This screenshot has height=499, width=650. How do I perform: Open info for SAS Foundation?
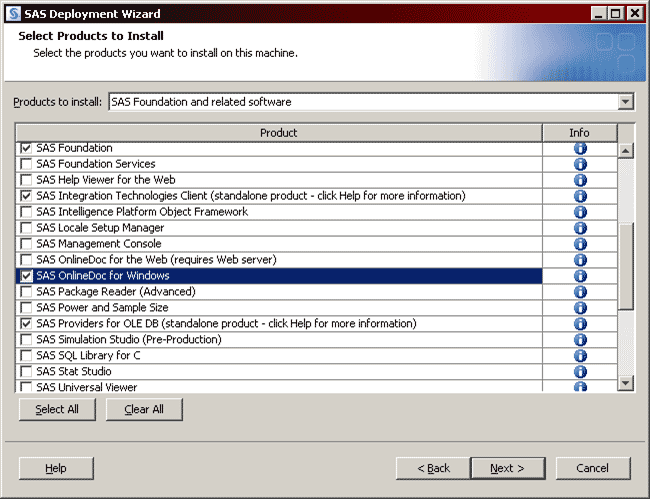coord(580,148)
